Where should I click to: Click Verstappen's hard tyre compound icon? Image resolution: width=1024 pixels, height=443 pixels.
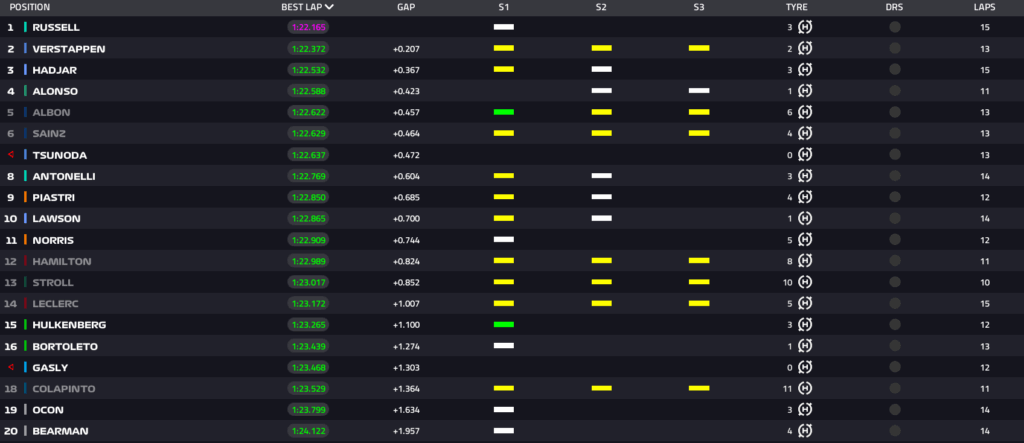805,48
